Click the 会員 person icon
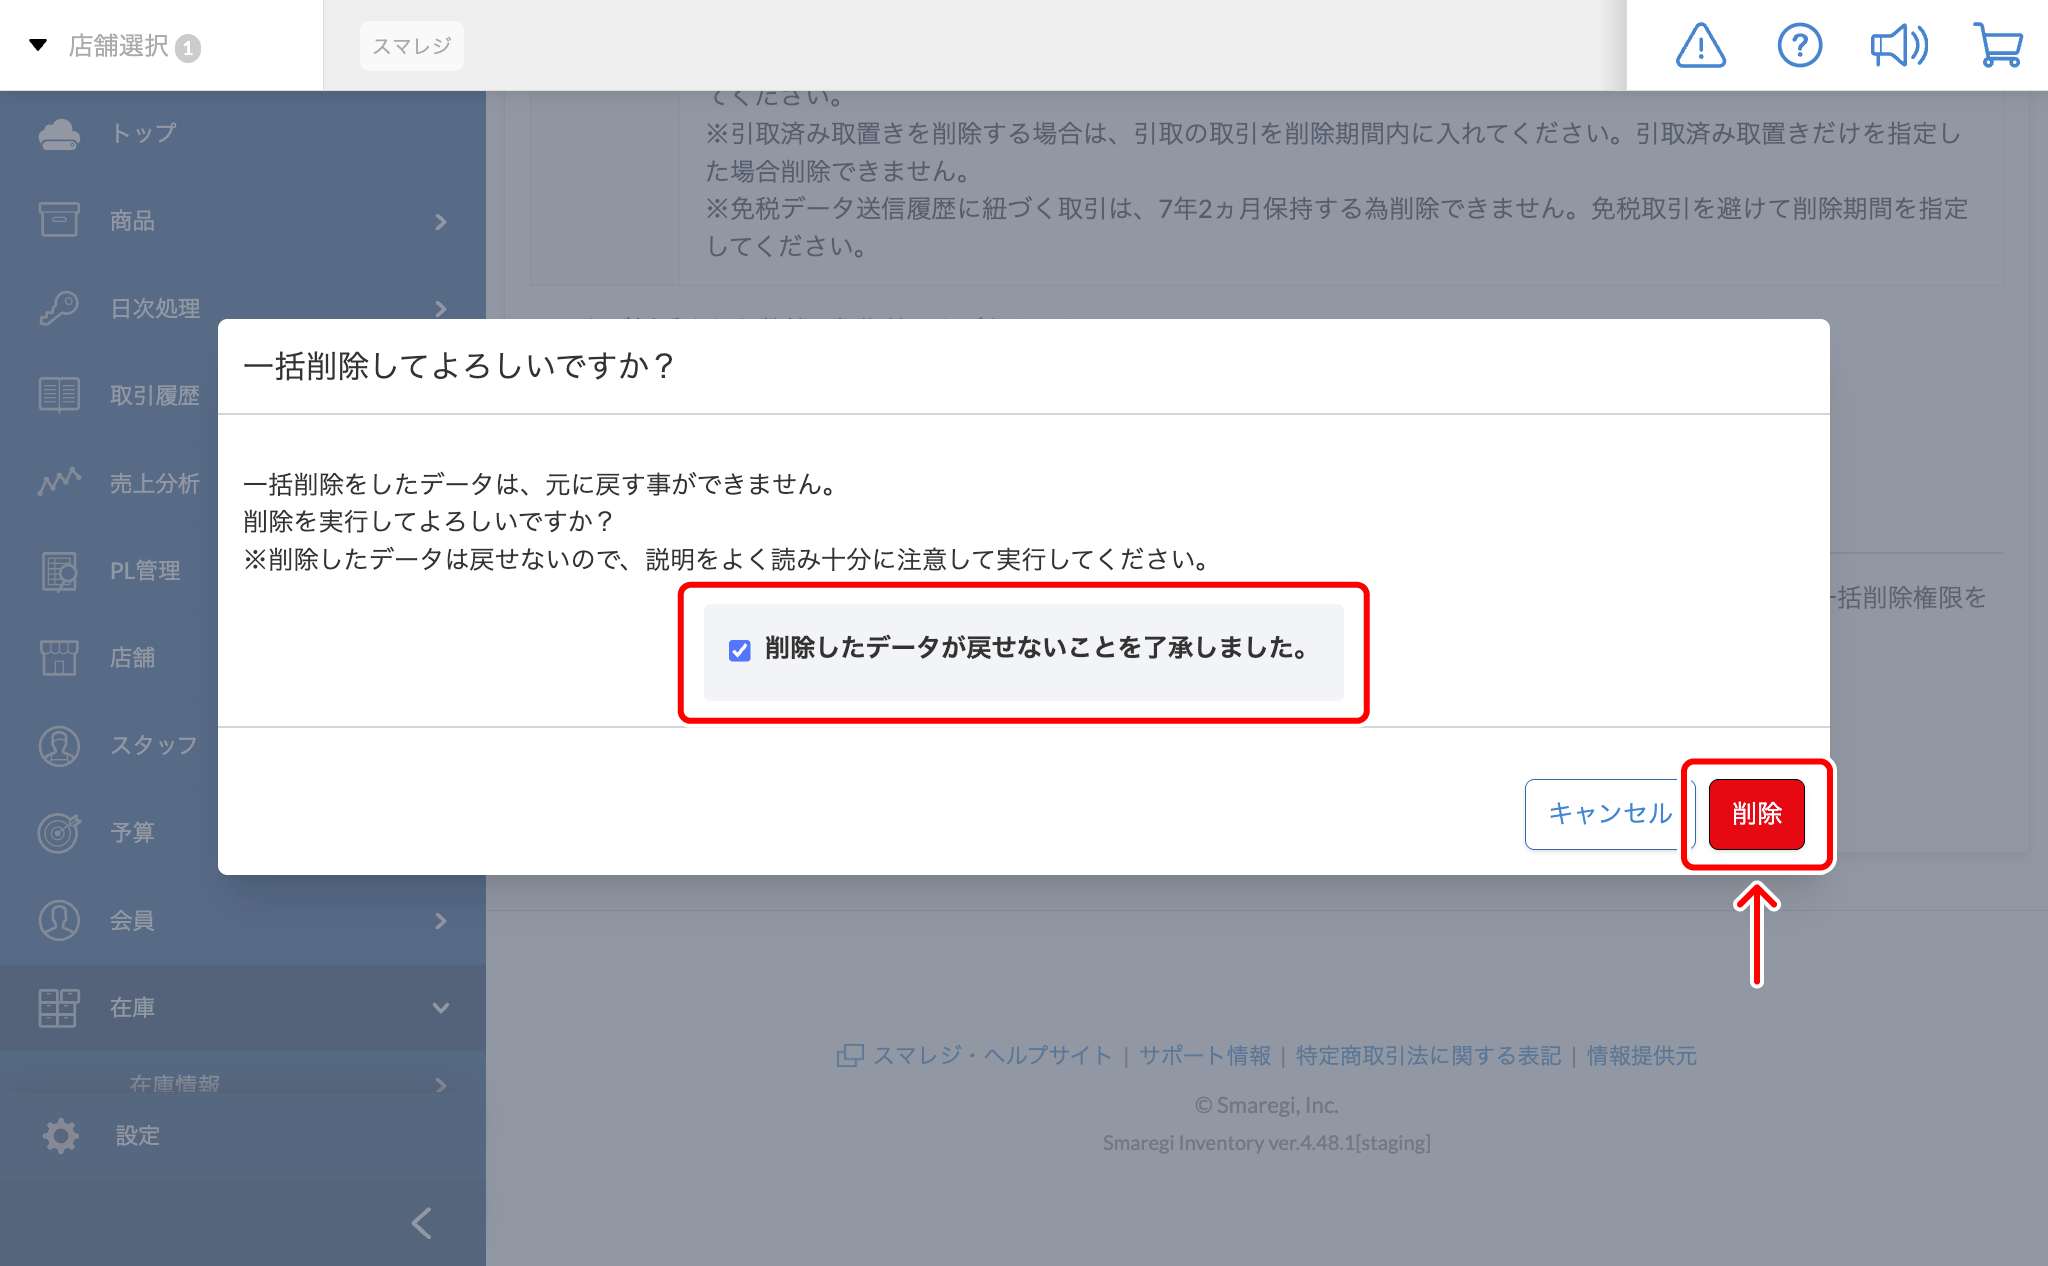The width and height of the screenshot is (2048, 1266). tap(59, 920)
